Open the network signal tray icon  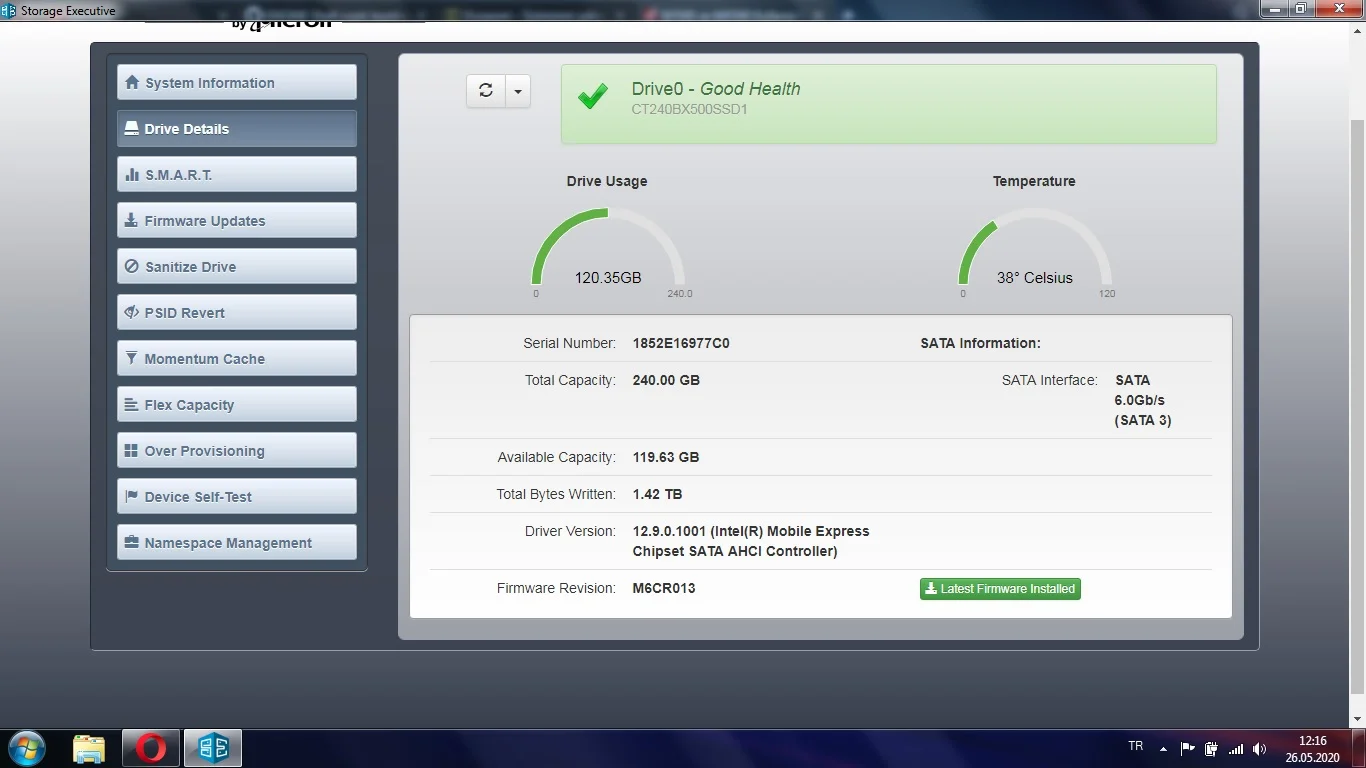1236,748
